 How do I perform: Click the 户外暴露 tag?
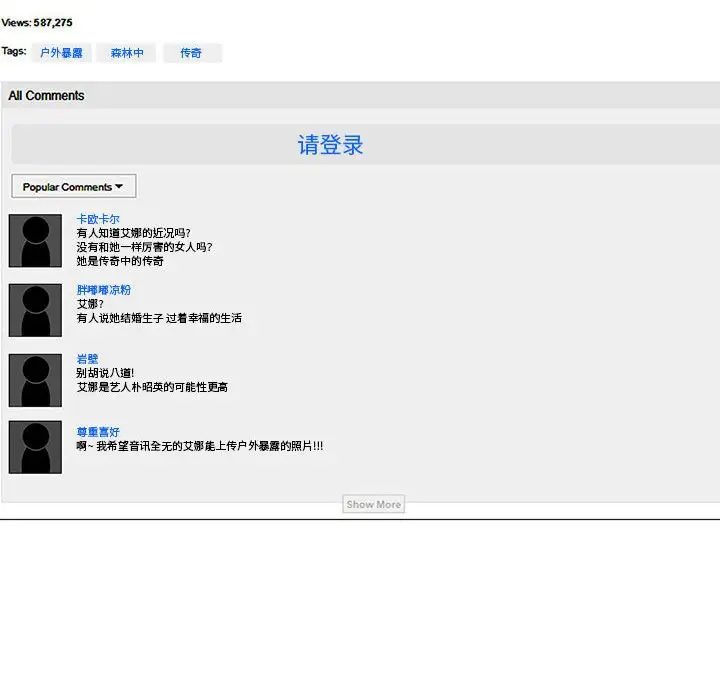pyautogui.click(x=61, y=53)
